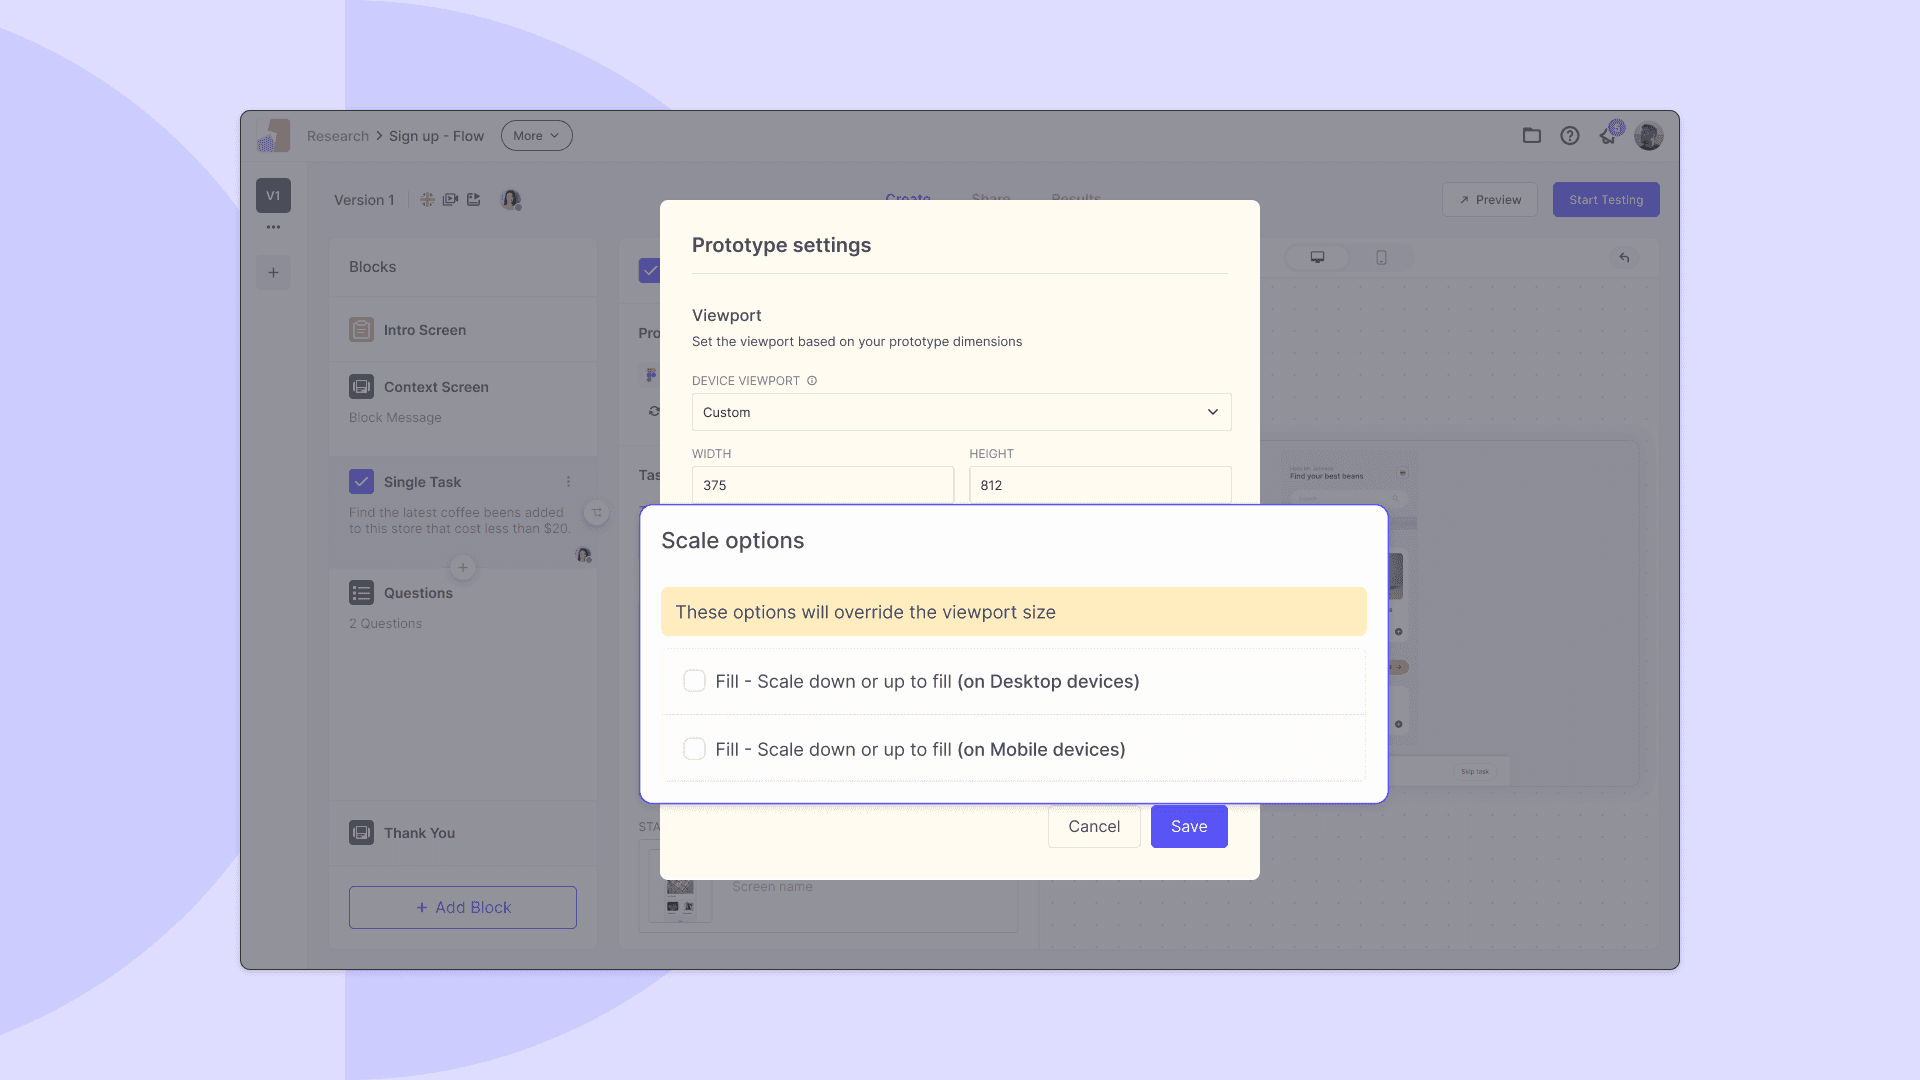Screen dimensions: 1920x1080
Task: Save the scale options
Action: click(x=1188, y=826)
